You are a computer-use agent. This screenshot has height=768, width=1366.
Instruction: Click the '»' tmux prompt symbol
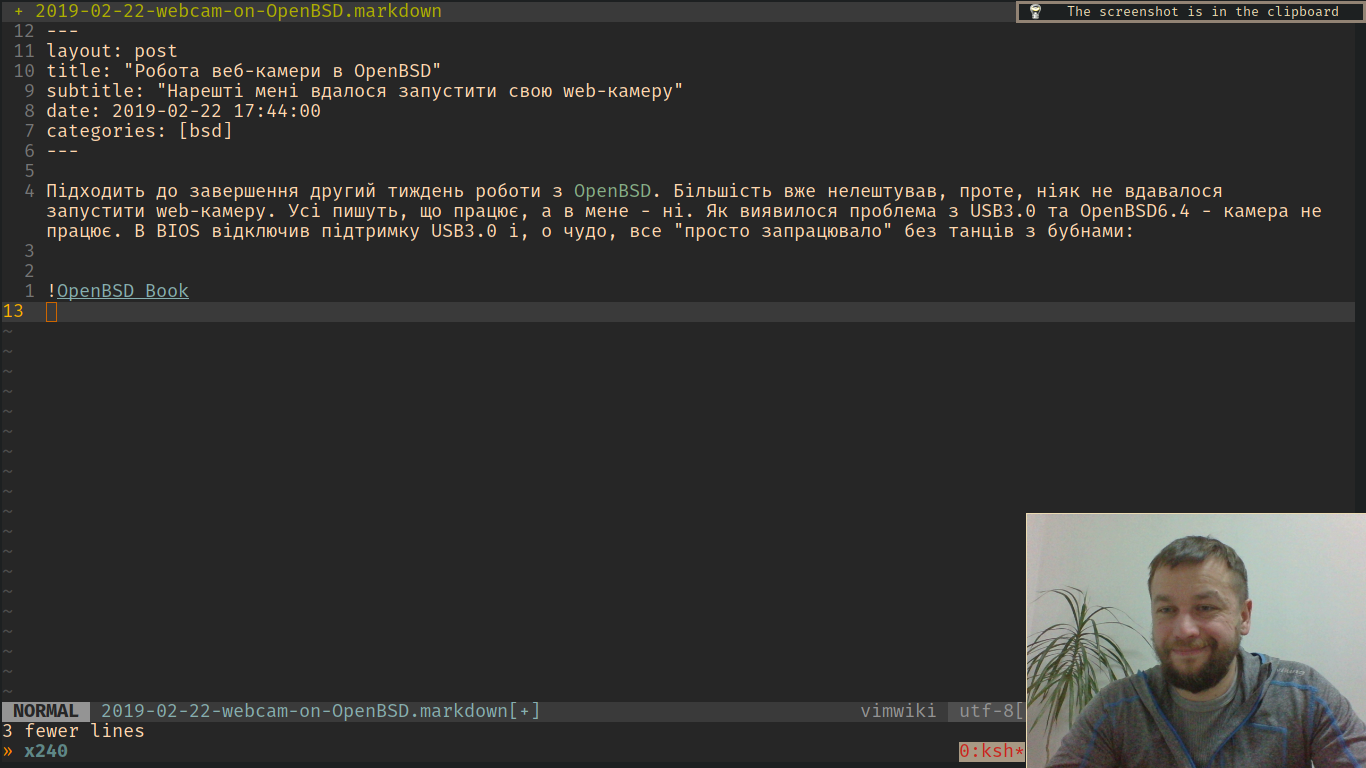[8, 751]
